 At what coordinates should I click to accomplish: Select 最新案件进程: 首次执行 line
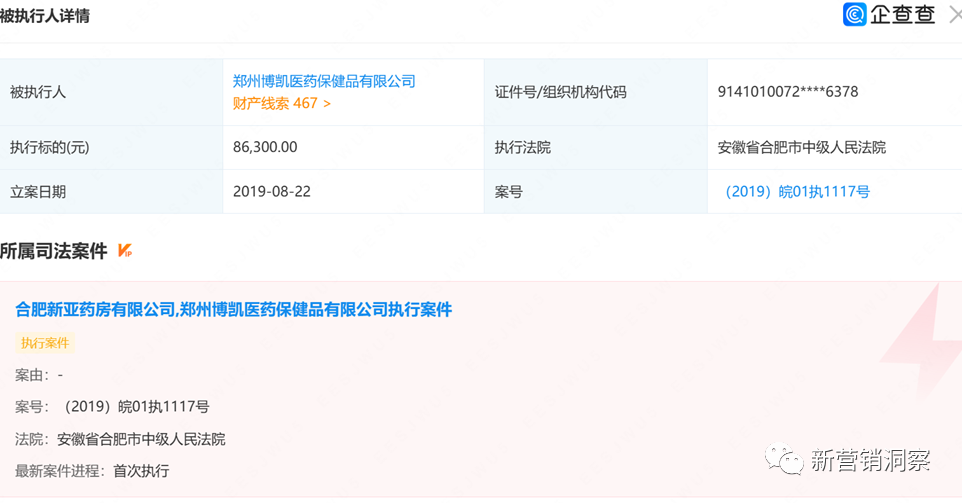[x=92, y=471]
